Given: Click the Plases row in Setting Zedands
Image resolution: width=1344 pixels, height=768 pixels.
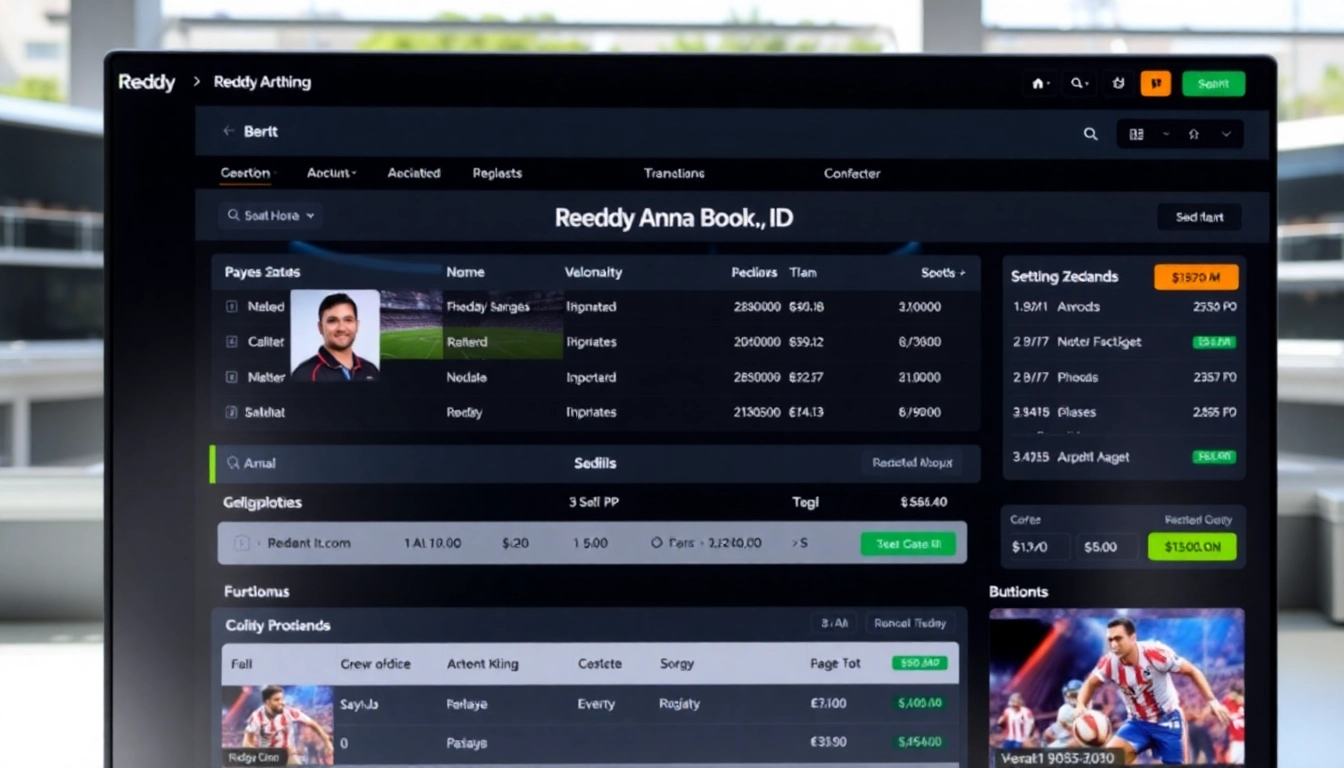Looking at the screenshot, I should 1124,412.
